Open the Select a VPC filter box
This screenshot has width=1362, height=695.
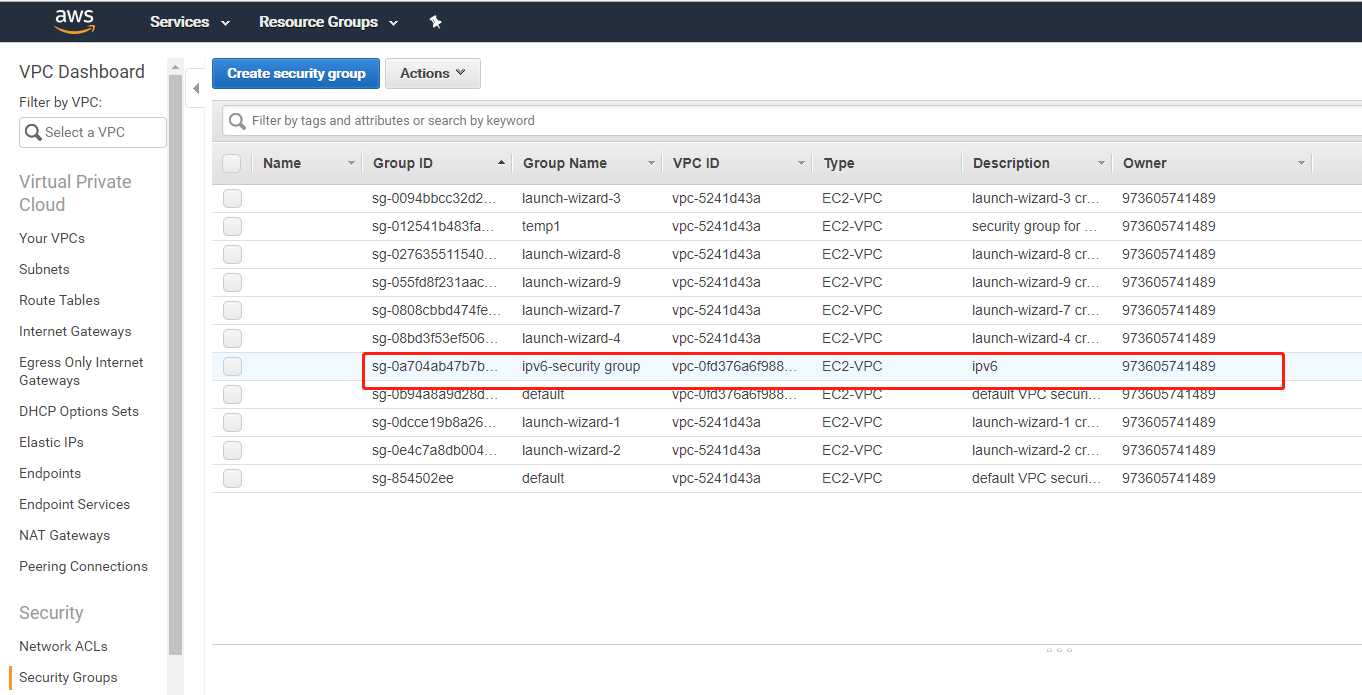(93, 132)
